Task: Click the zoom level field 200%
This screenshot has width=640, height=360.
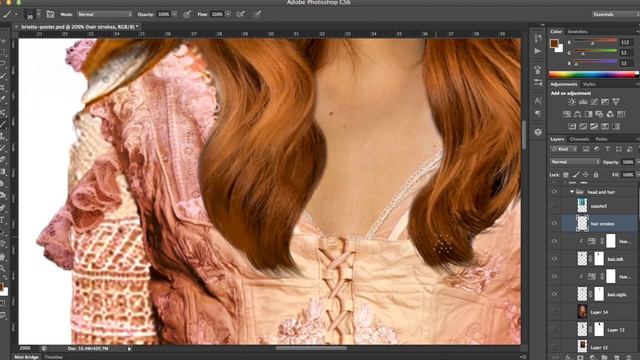Action: tap(25, 349)
